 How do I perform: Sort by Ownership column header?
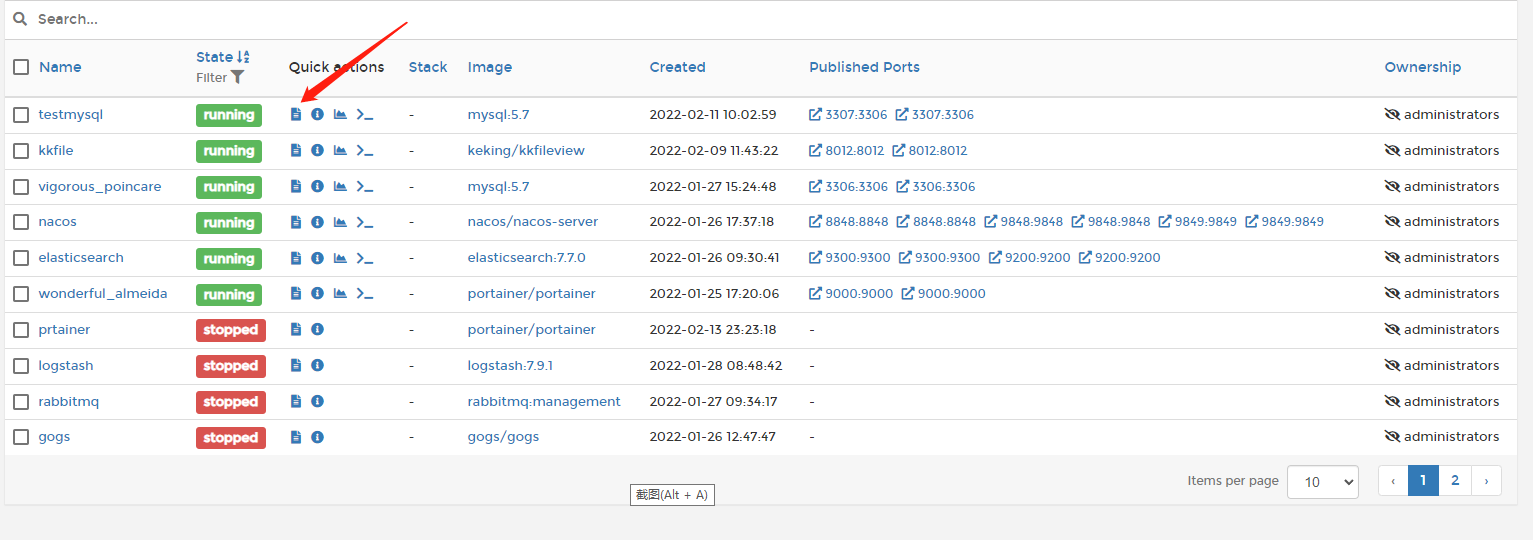point(1422,67)
